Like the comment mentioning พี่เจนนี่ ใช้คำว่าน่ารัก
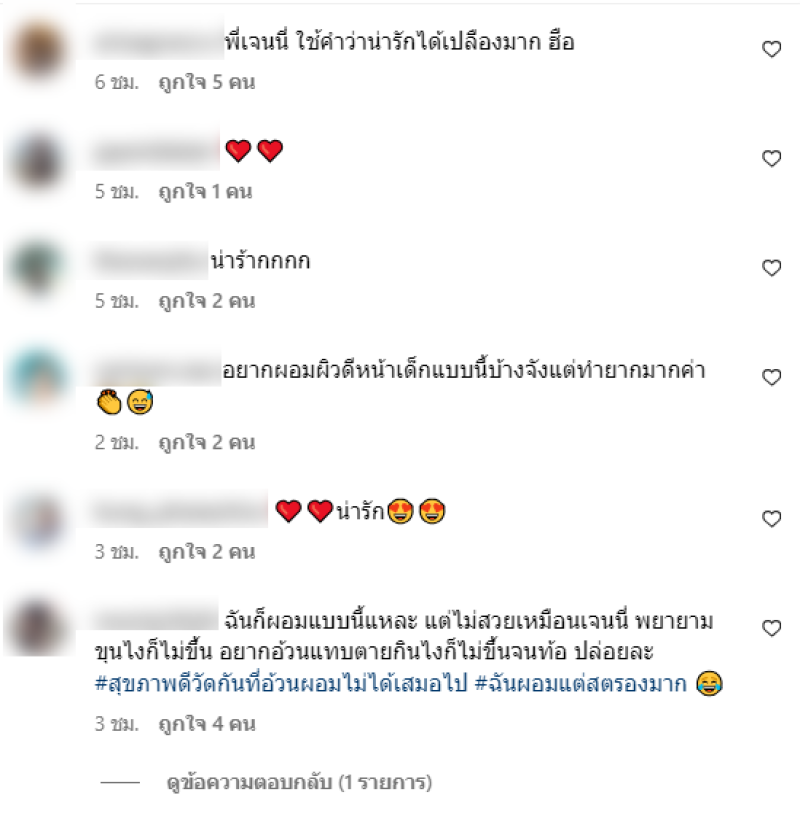Image resolution: width=800 pixels, height=830 pixels. pos(771,49)
